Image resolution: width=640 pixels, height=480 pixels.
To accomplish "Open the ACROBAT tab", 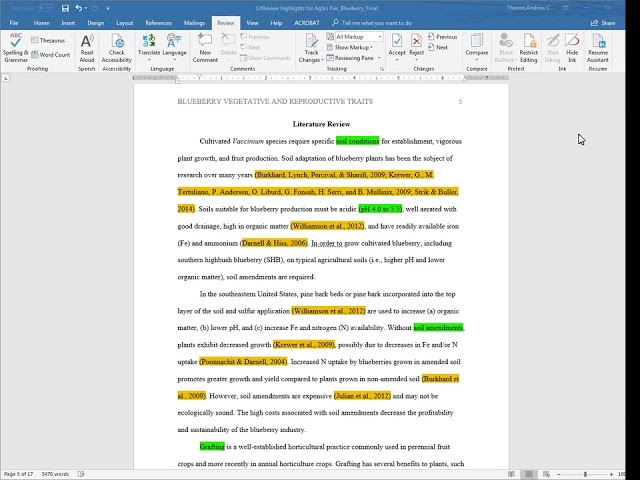I will pyautogui.click(x=307, y=23).
